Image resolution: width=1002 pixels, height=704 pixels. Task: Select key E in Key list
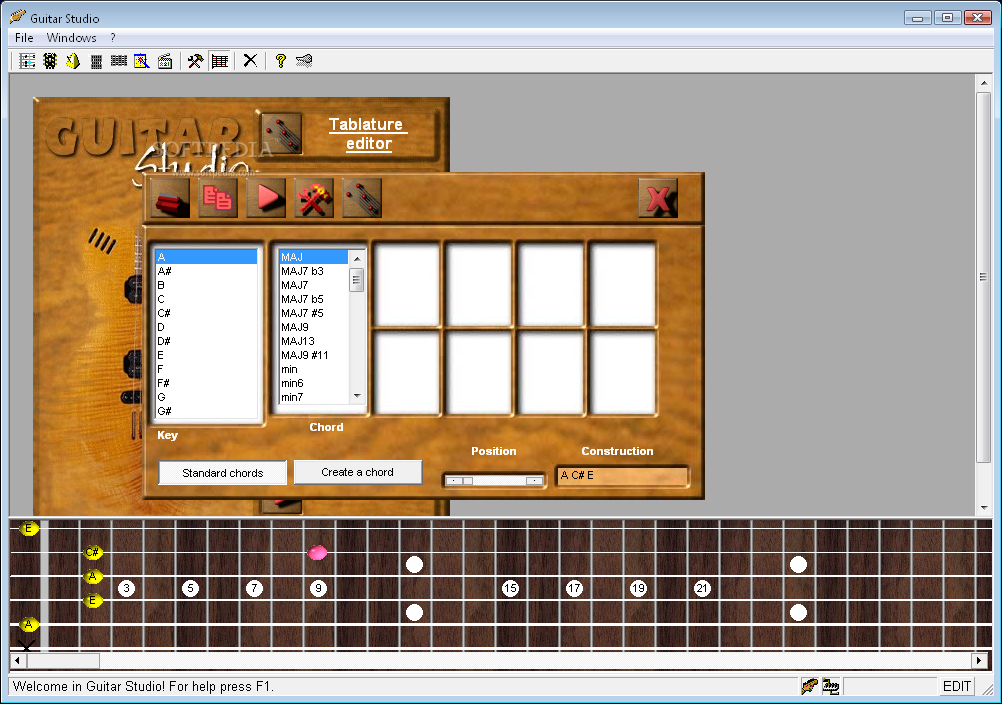point(206,355)
